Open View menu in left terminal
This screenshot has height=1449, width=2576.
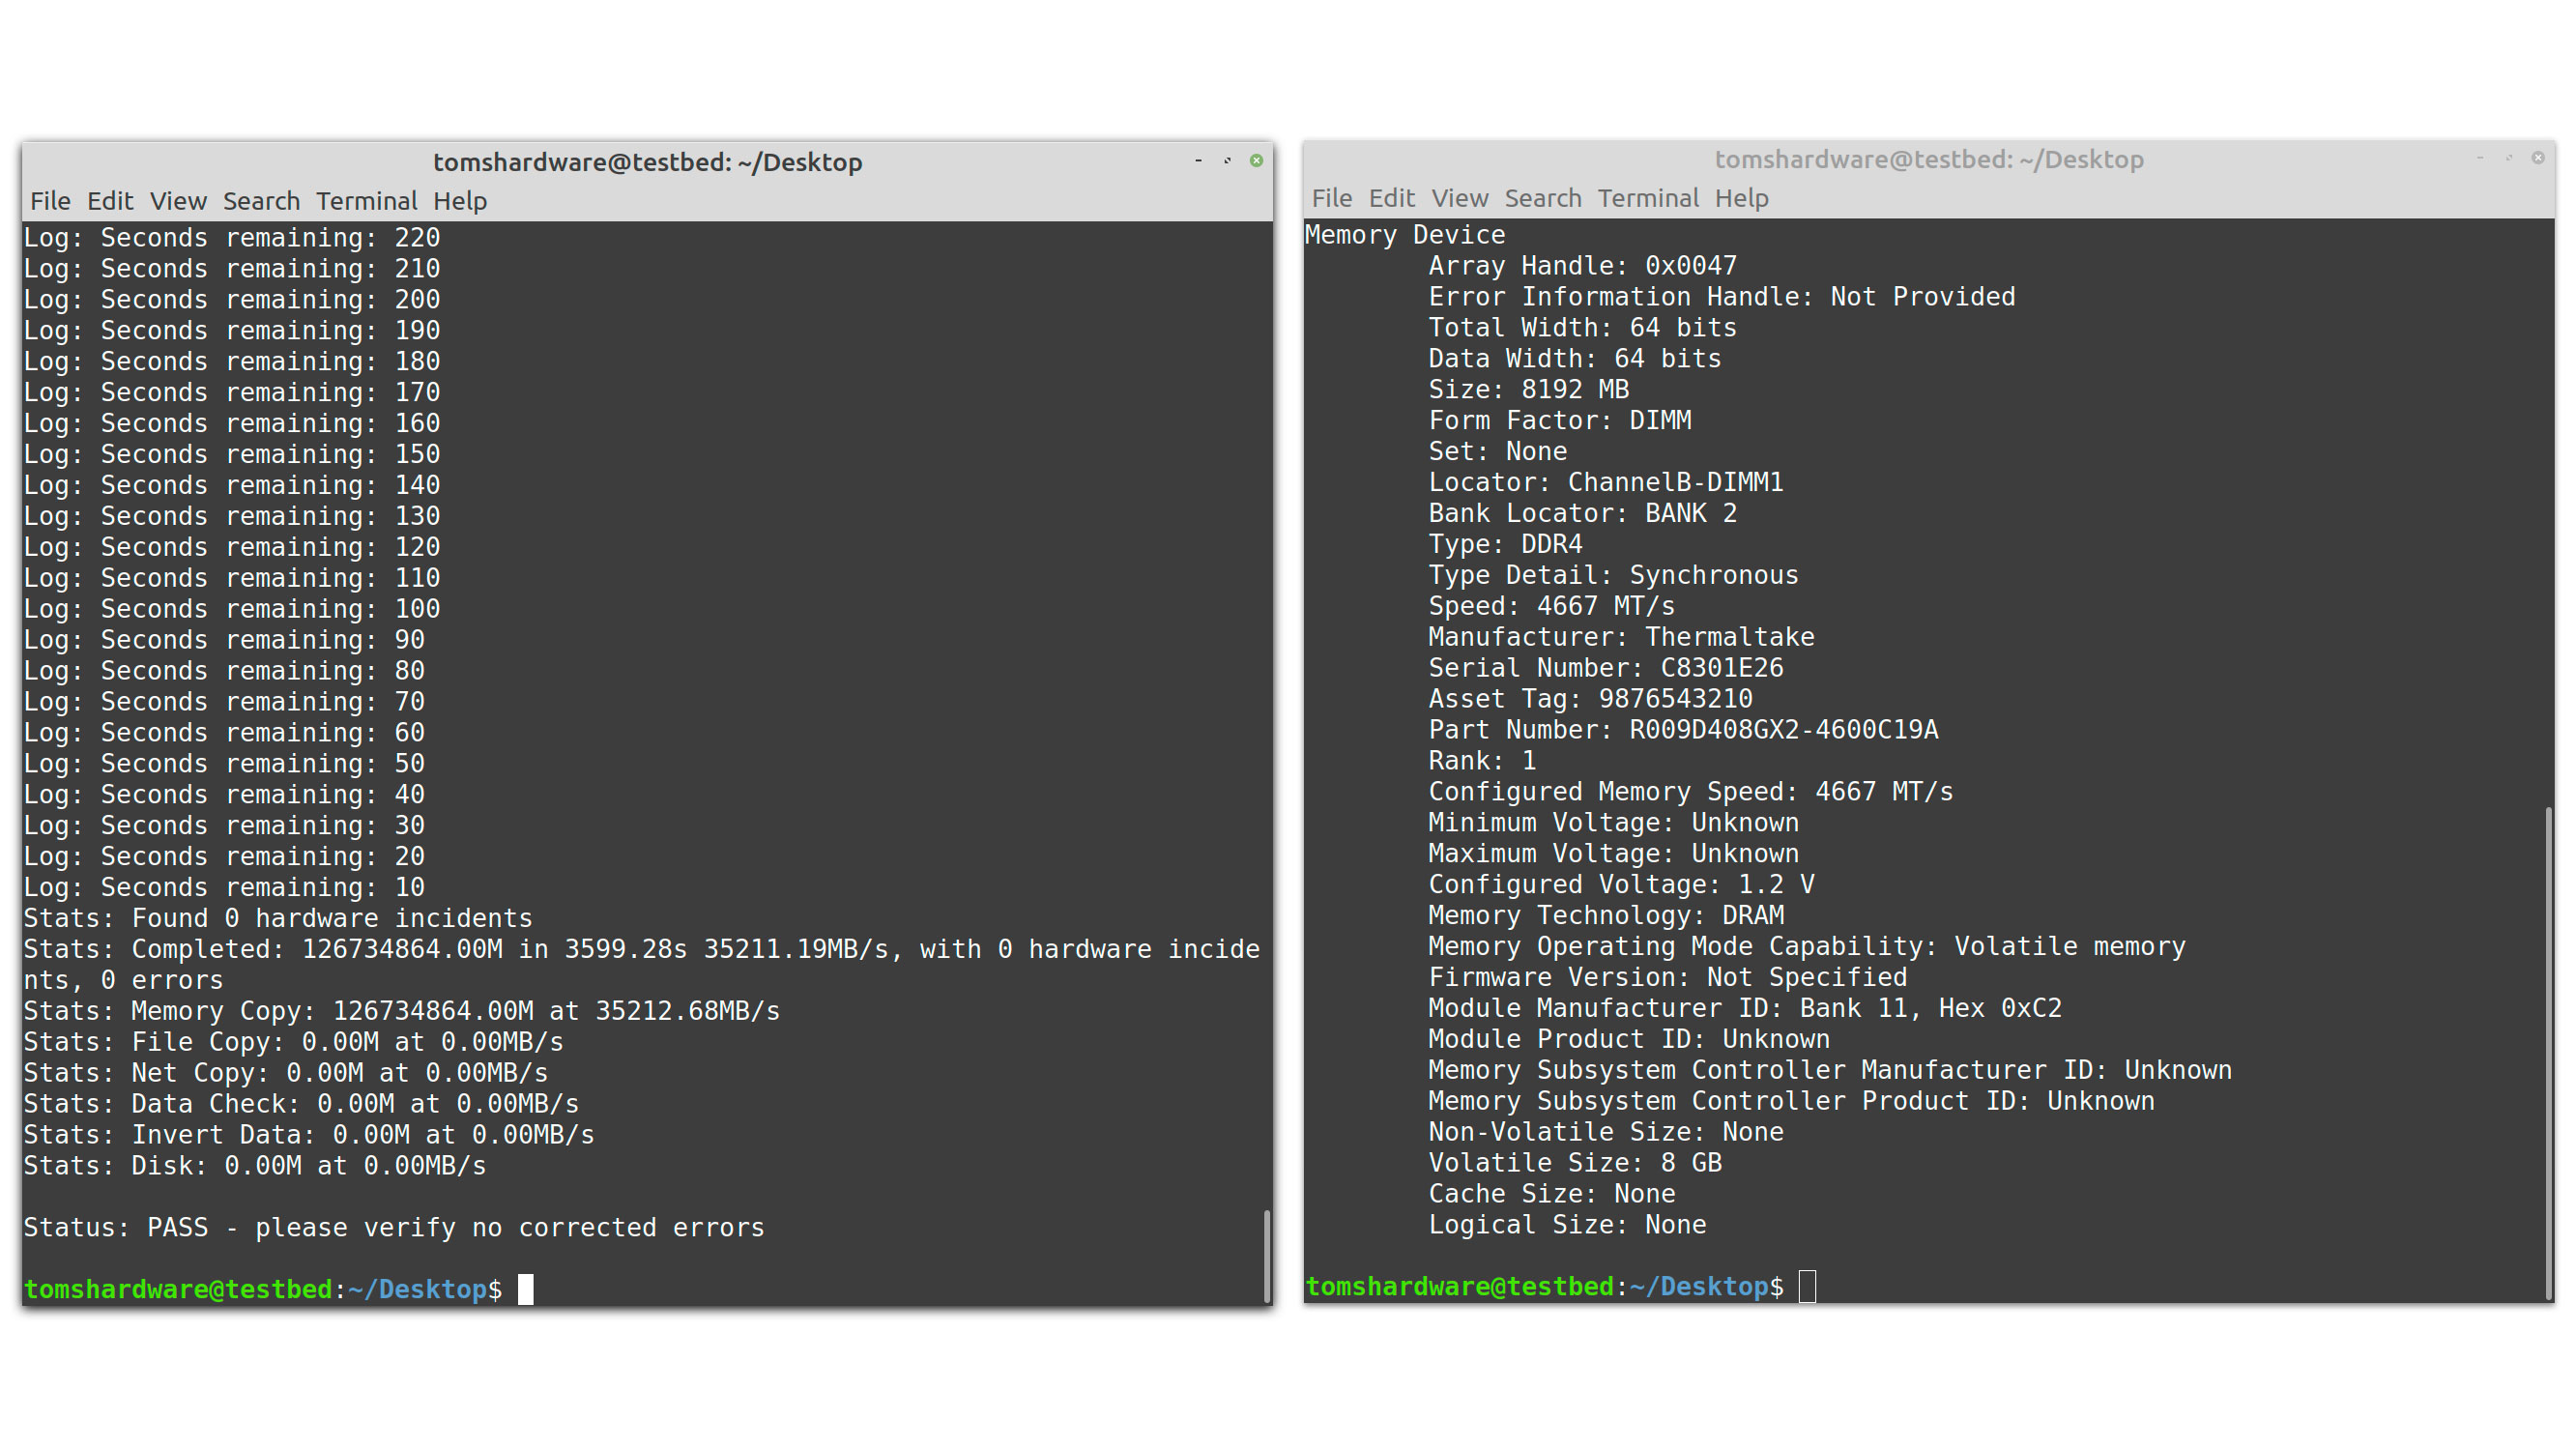178,201
